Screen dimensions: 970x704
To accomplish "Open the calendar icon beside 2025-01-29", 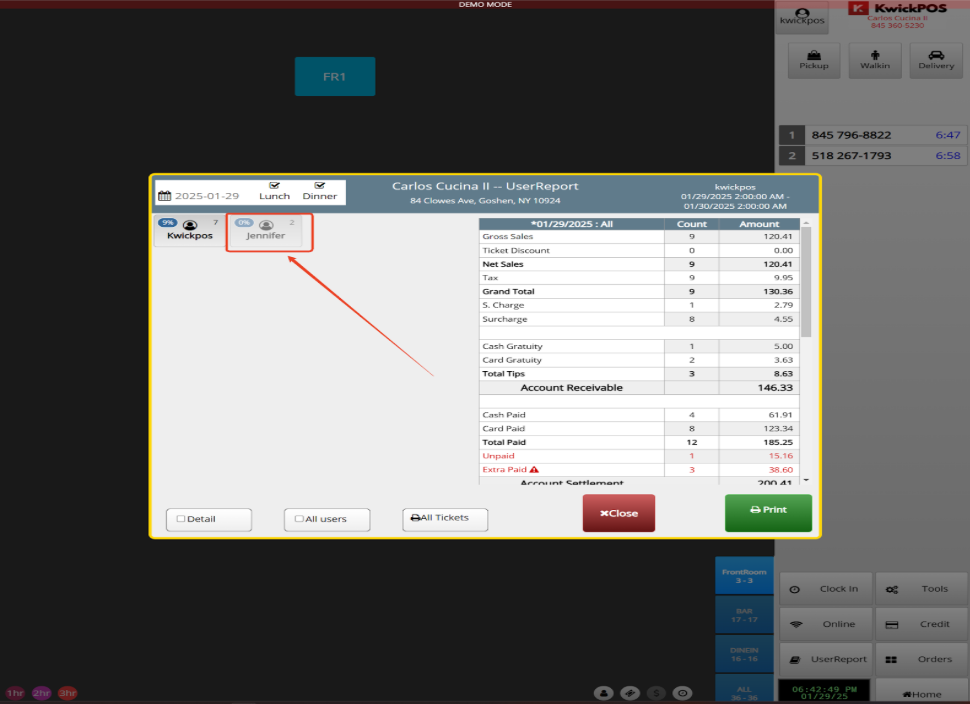I will click(165, 195).
